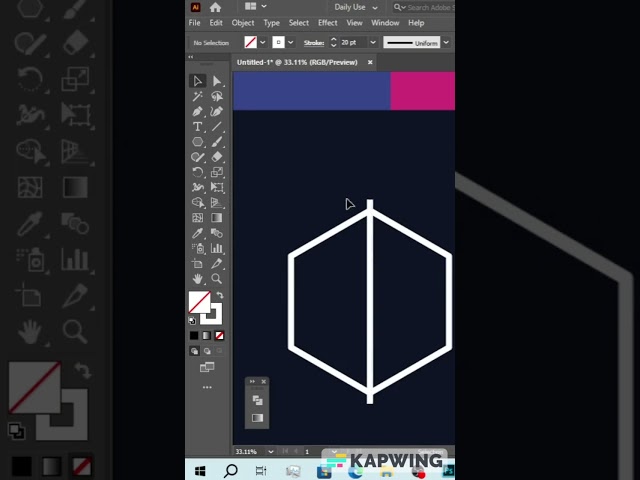Open the Edit menu

(x=216, y=23)
